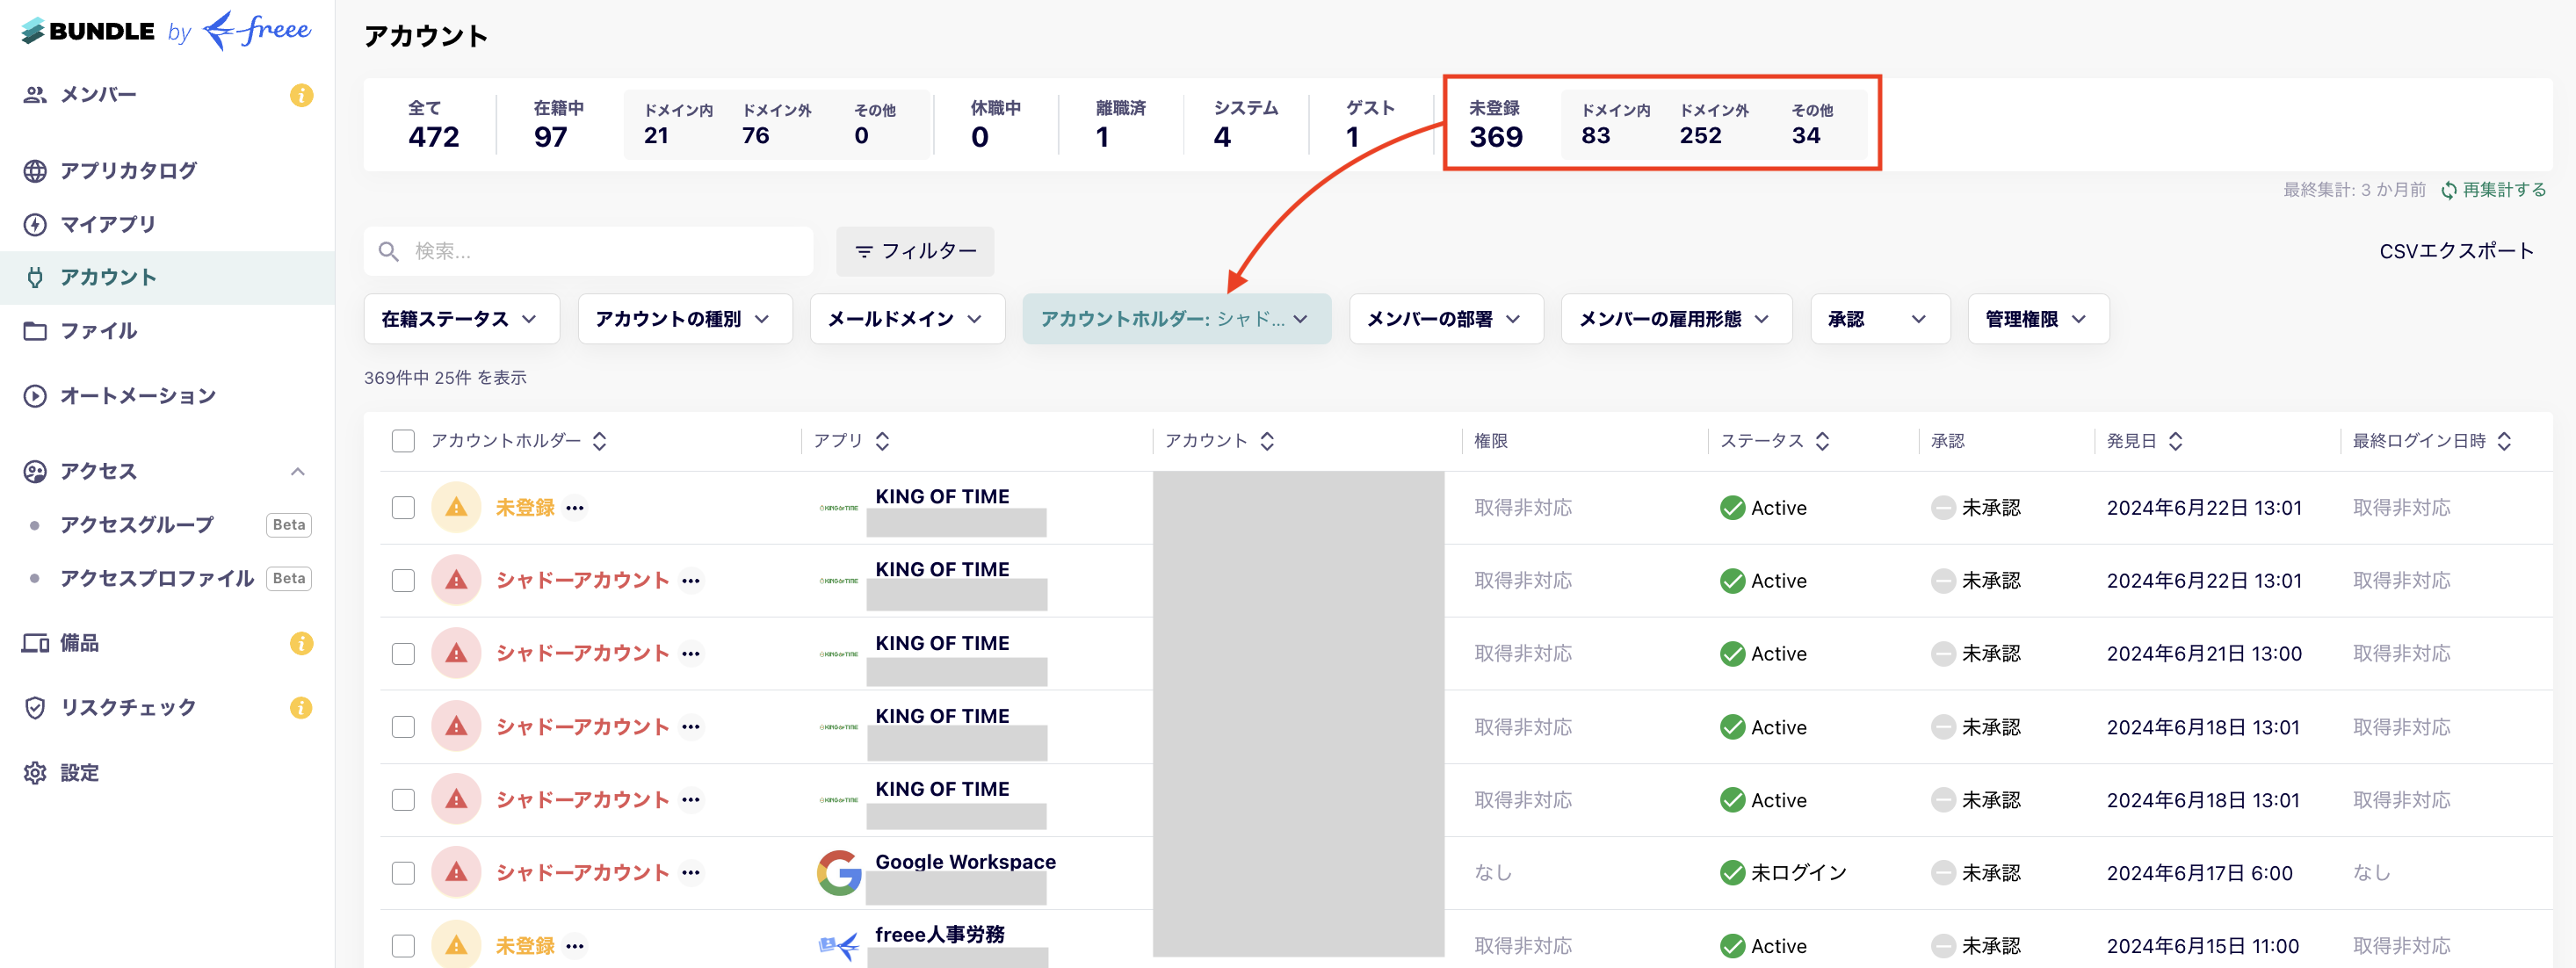View the 離職済 summary category
The width and height of the screenshot is (2576, 968).
coord(1103,123)
